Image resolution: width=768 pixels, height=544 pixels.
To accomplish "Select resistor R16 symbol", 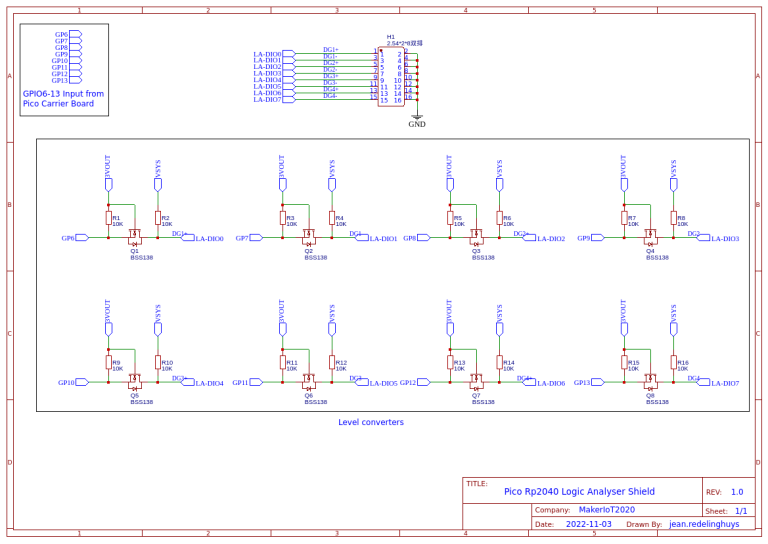I will coord(673,364).
